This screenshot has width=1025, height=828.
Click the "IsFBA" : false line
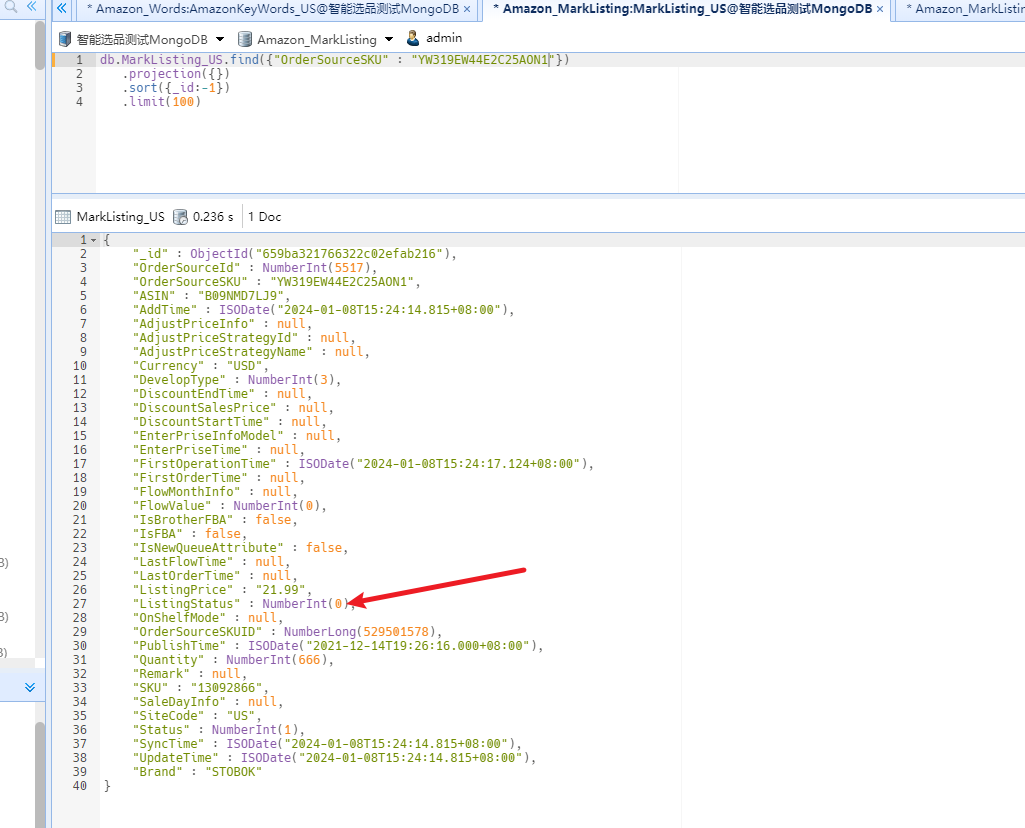point(190,534)
